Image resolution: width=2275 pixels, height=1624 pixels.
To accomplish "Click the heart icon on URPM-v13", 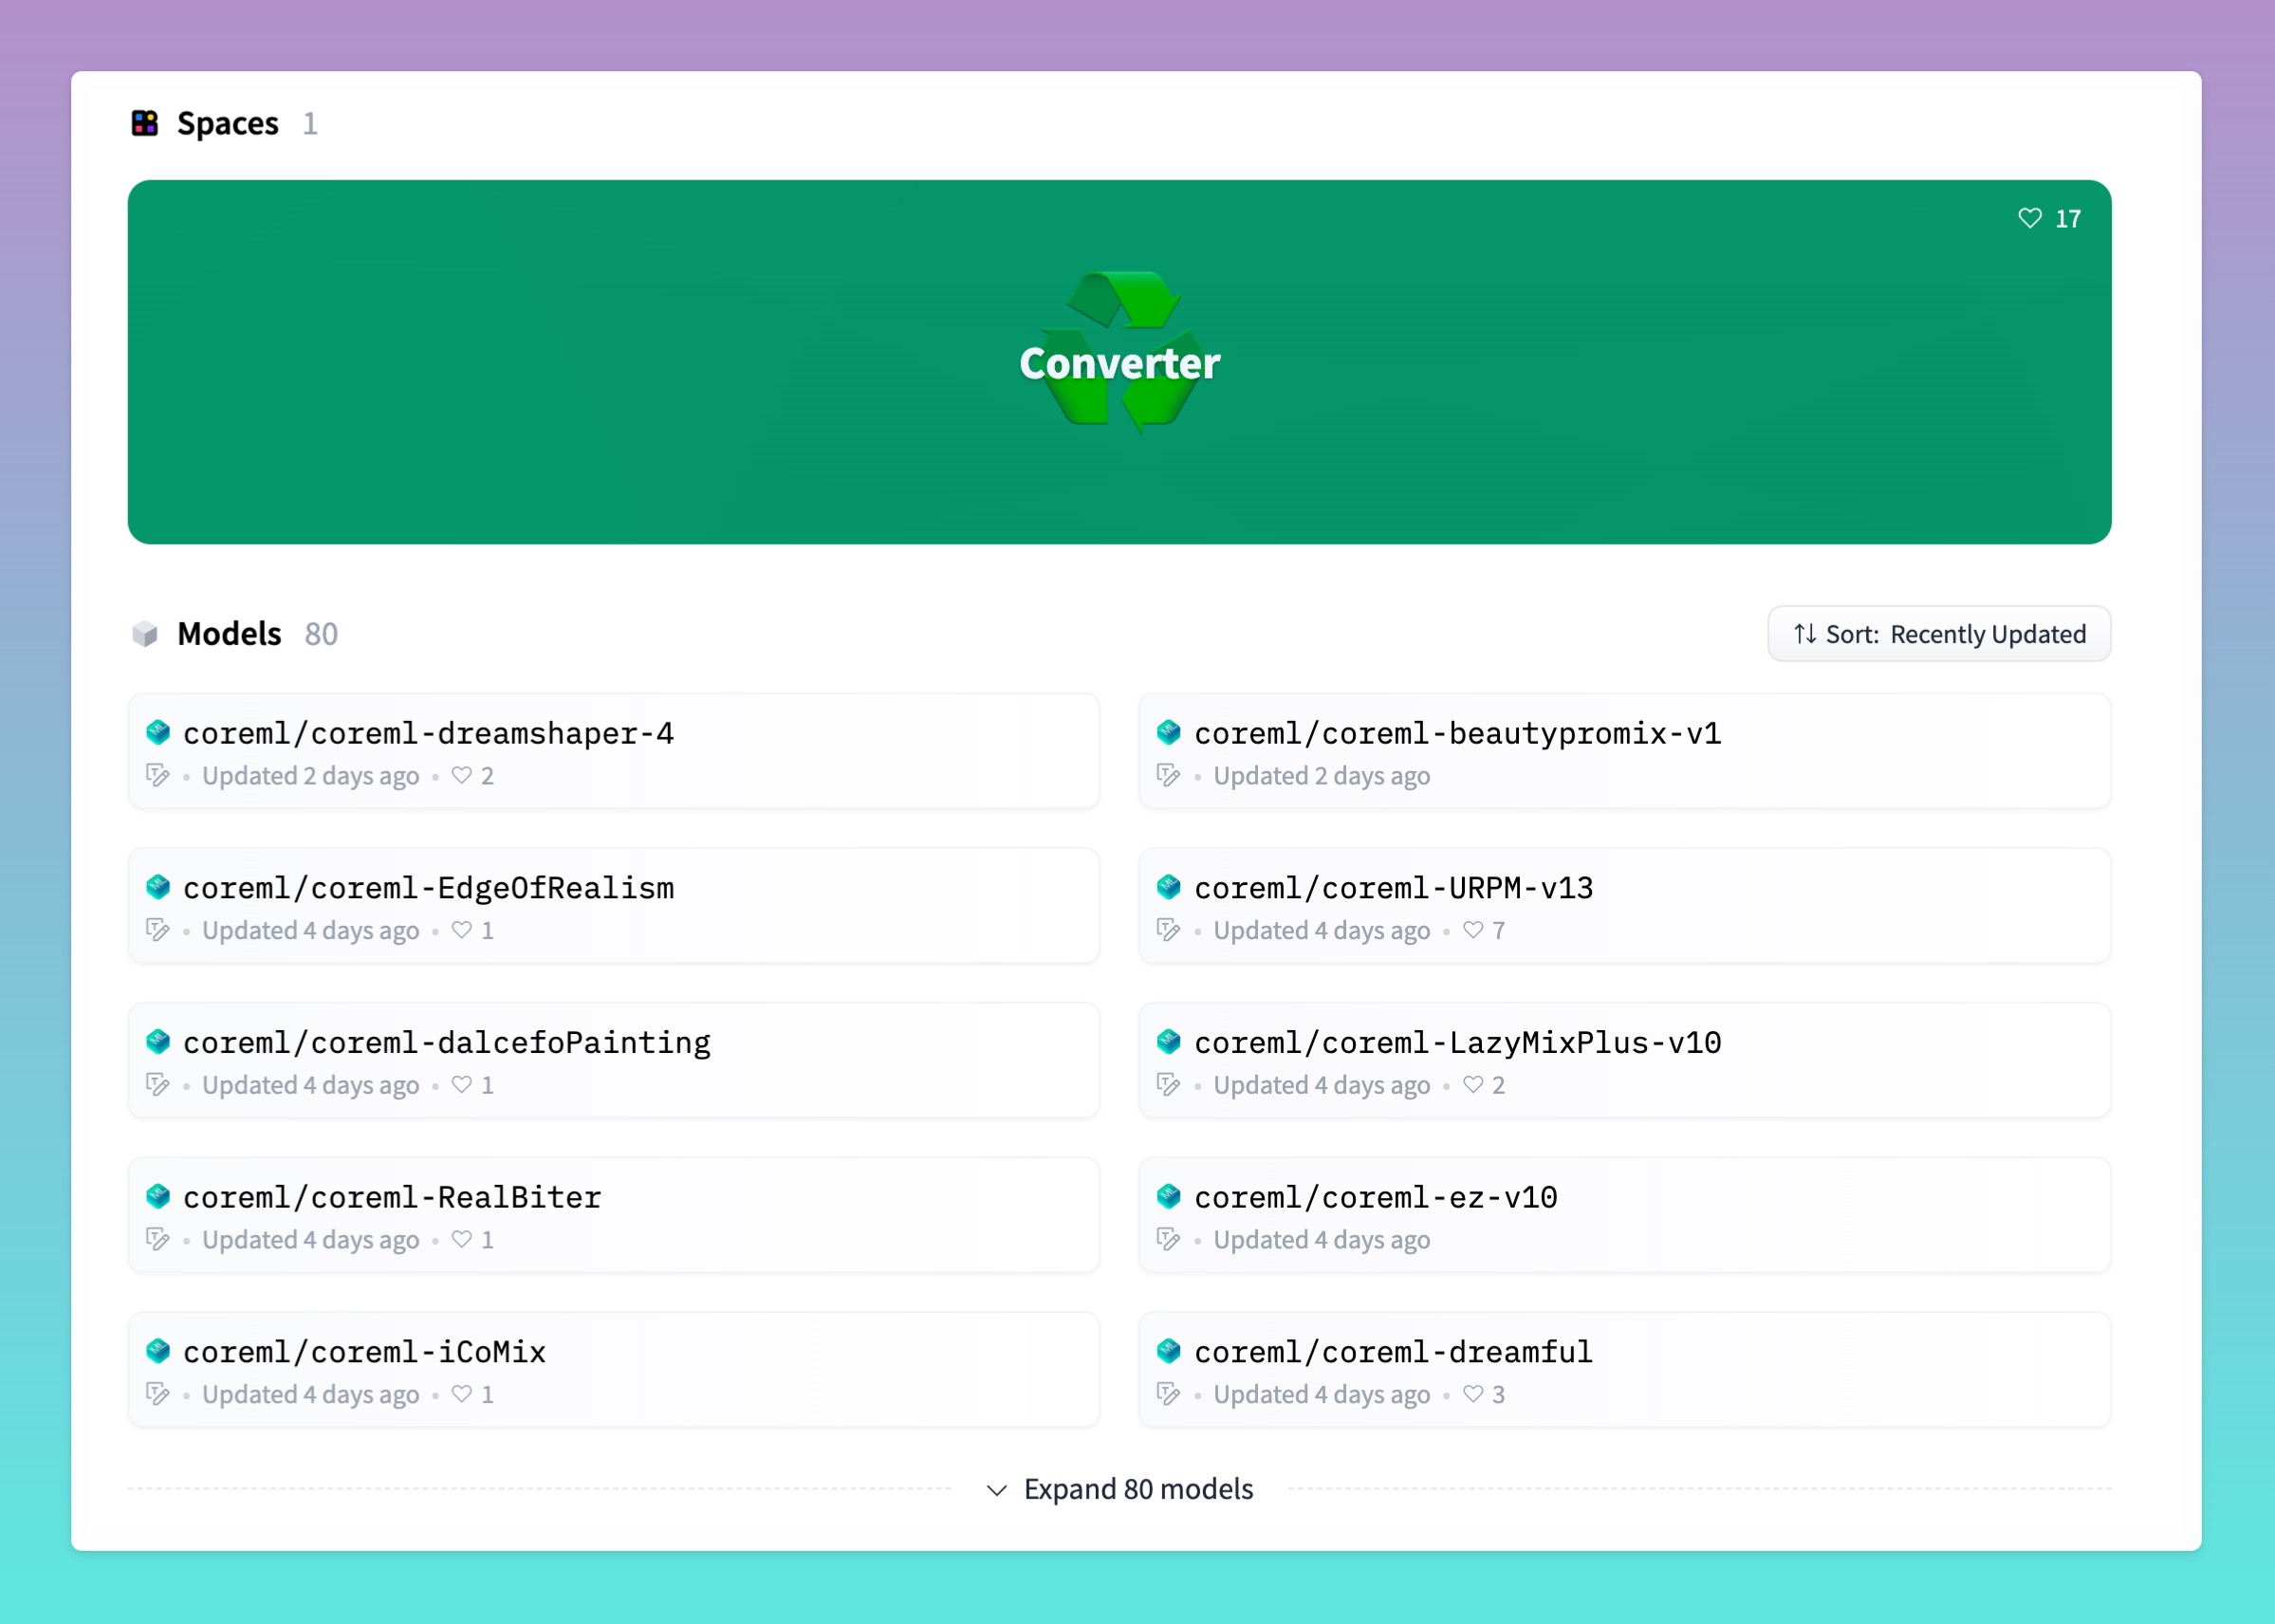I will pos(1473,930).
